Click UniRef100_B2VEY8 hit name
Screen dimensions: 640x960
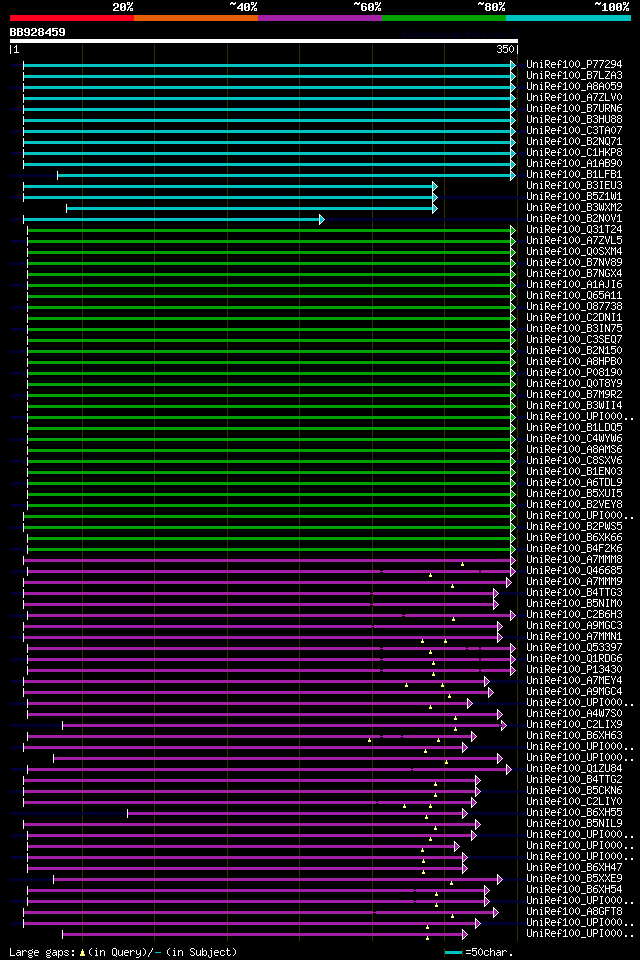(574, 504)
